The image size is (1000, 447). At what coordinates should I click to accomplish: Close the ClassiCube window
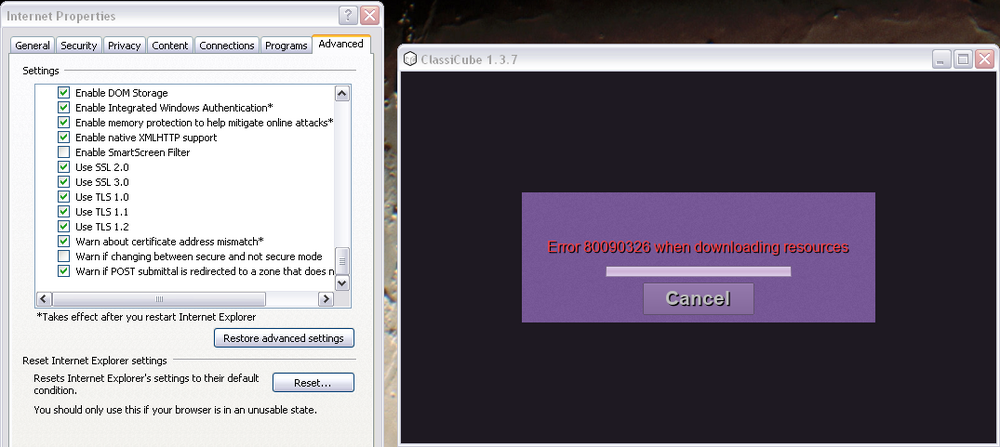point(984,60)
